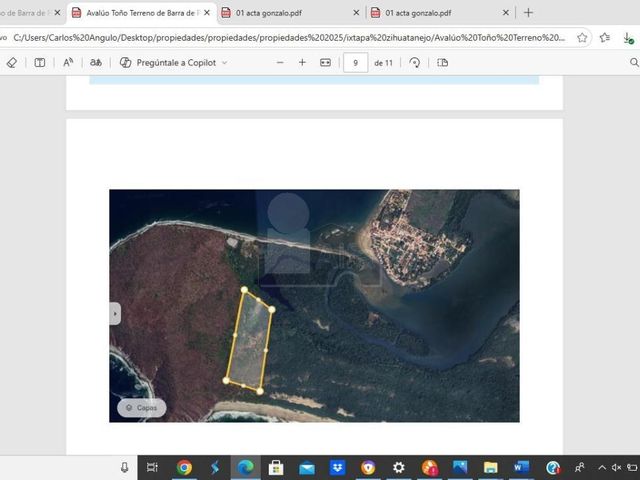Image resolution: width=640 pixels, height=480 pixels.
Task: Switch to Avalúo Toño Terreno de Barra tab
Action: (x=142, y=13)
